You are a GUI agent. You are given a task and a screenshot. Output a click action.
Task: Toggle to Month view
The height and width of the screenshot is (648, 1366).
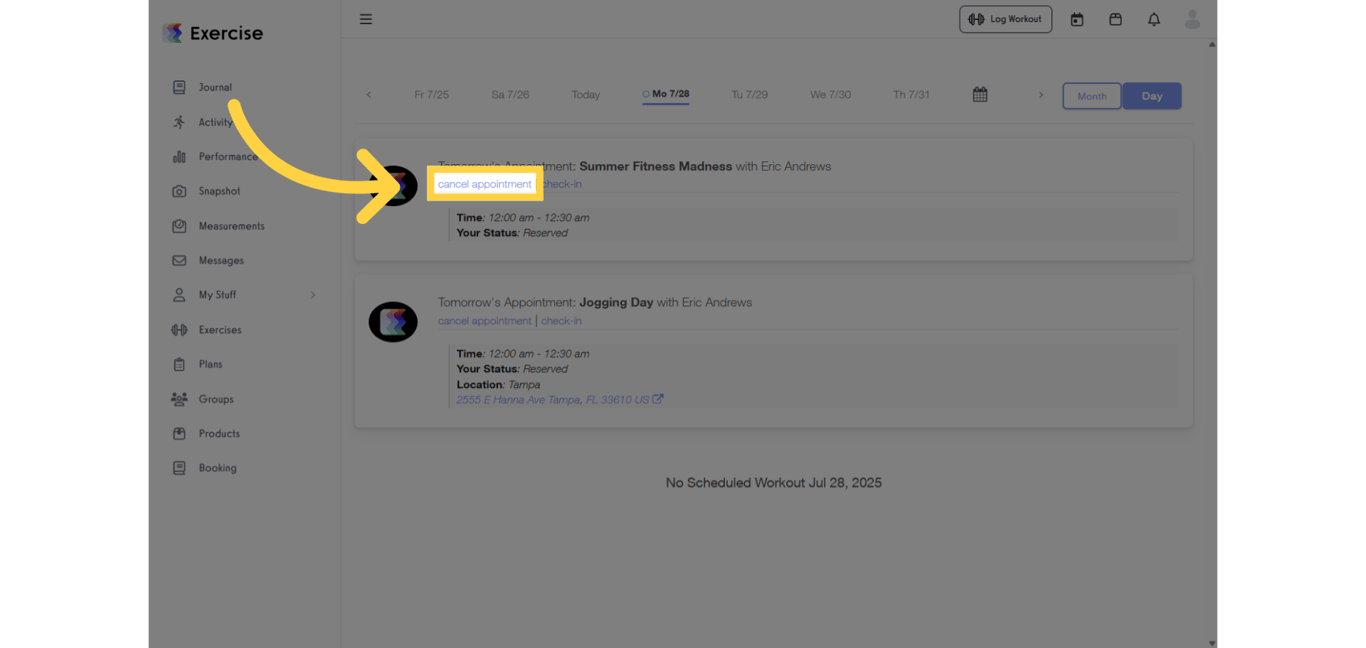coord(1091,96)
